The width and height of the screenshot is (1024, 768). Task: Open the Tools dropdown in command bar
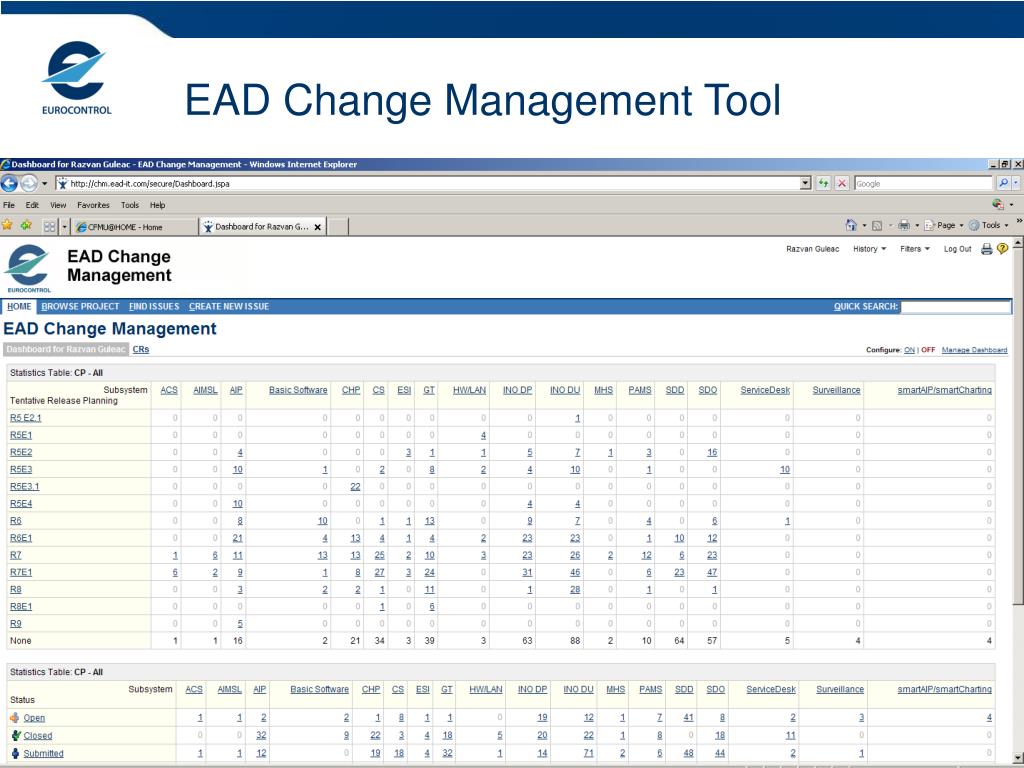point(989,225)
